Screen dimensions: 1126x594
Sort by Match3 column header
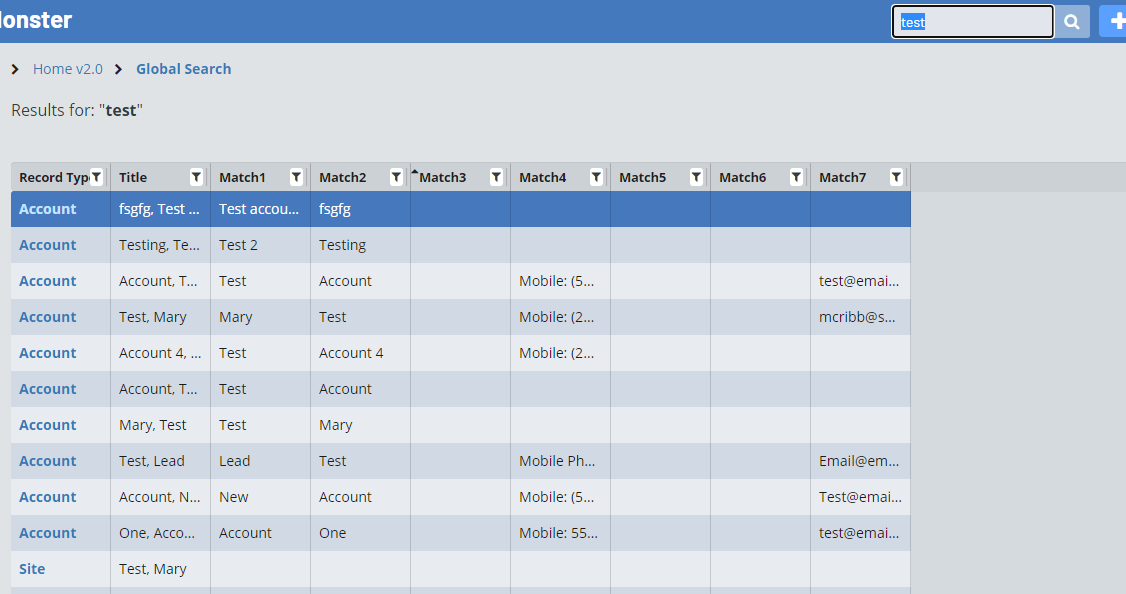click(x=443, y=177)
